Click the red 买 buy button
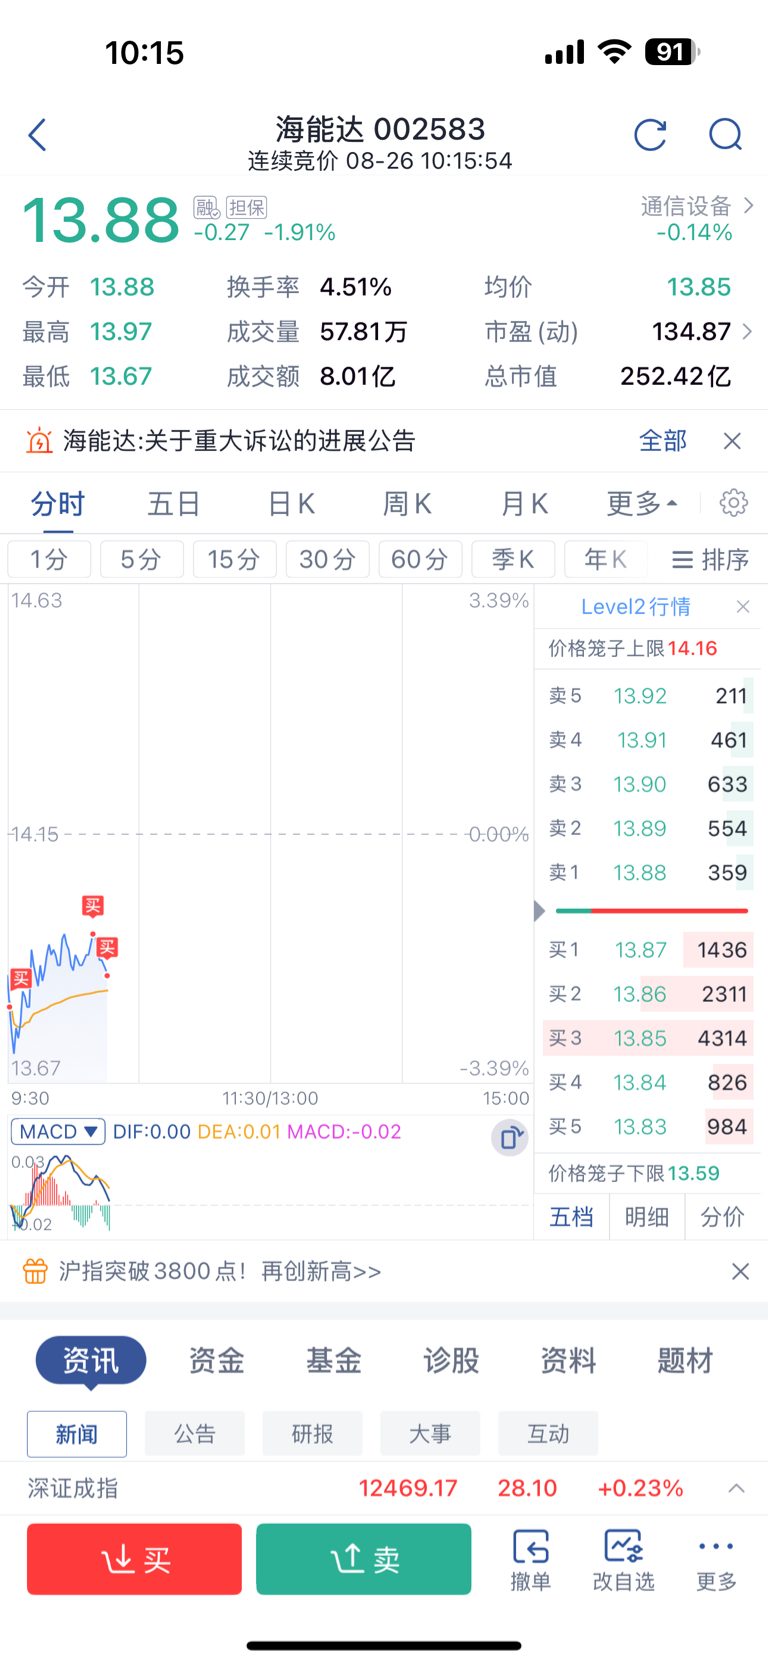This screenshot has width=768, height=1665. click(x=134, y=1559)
